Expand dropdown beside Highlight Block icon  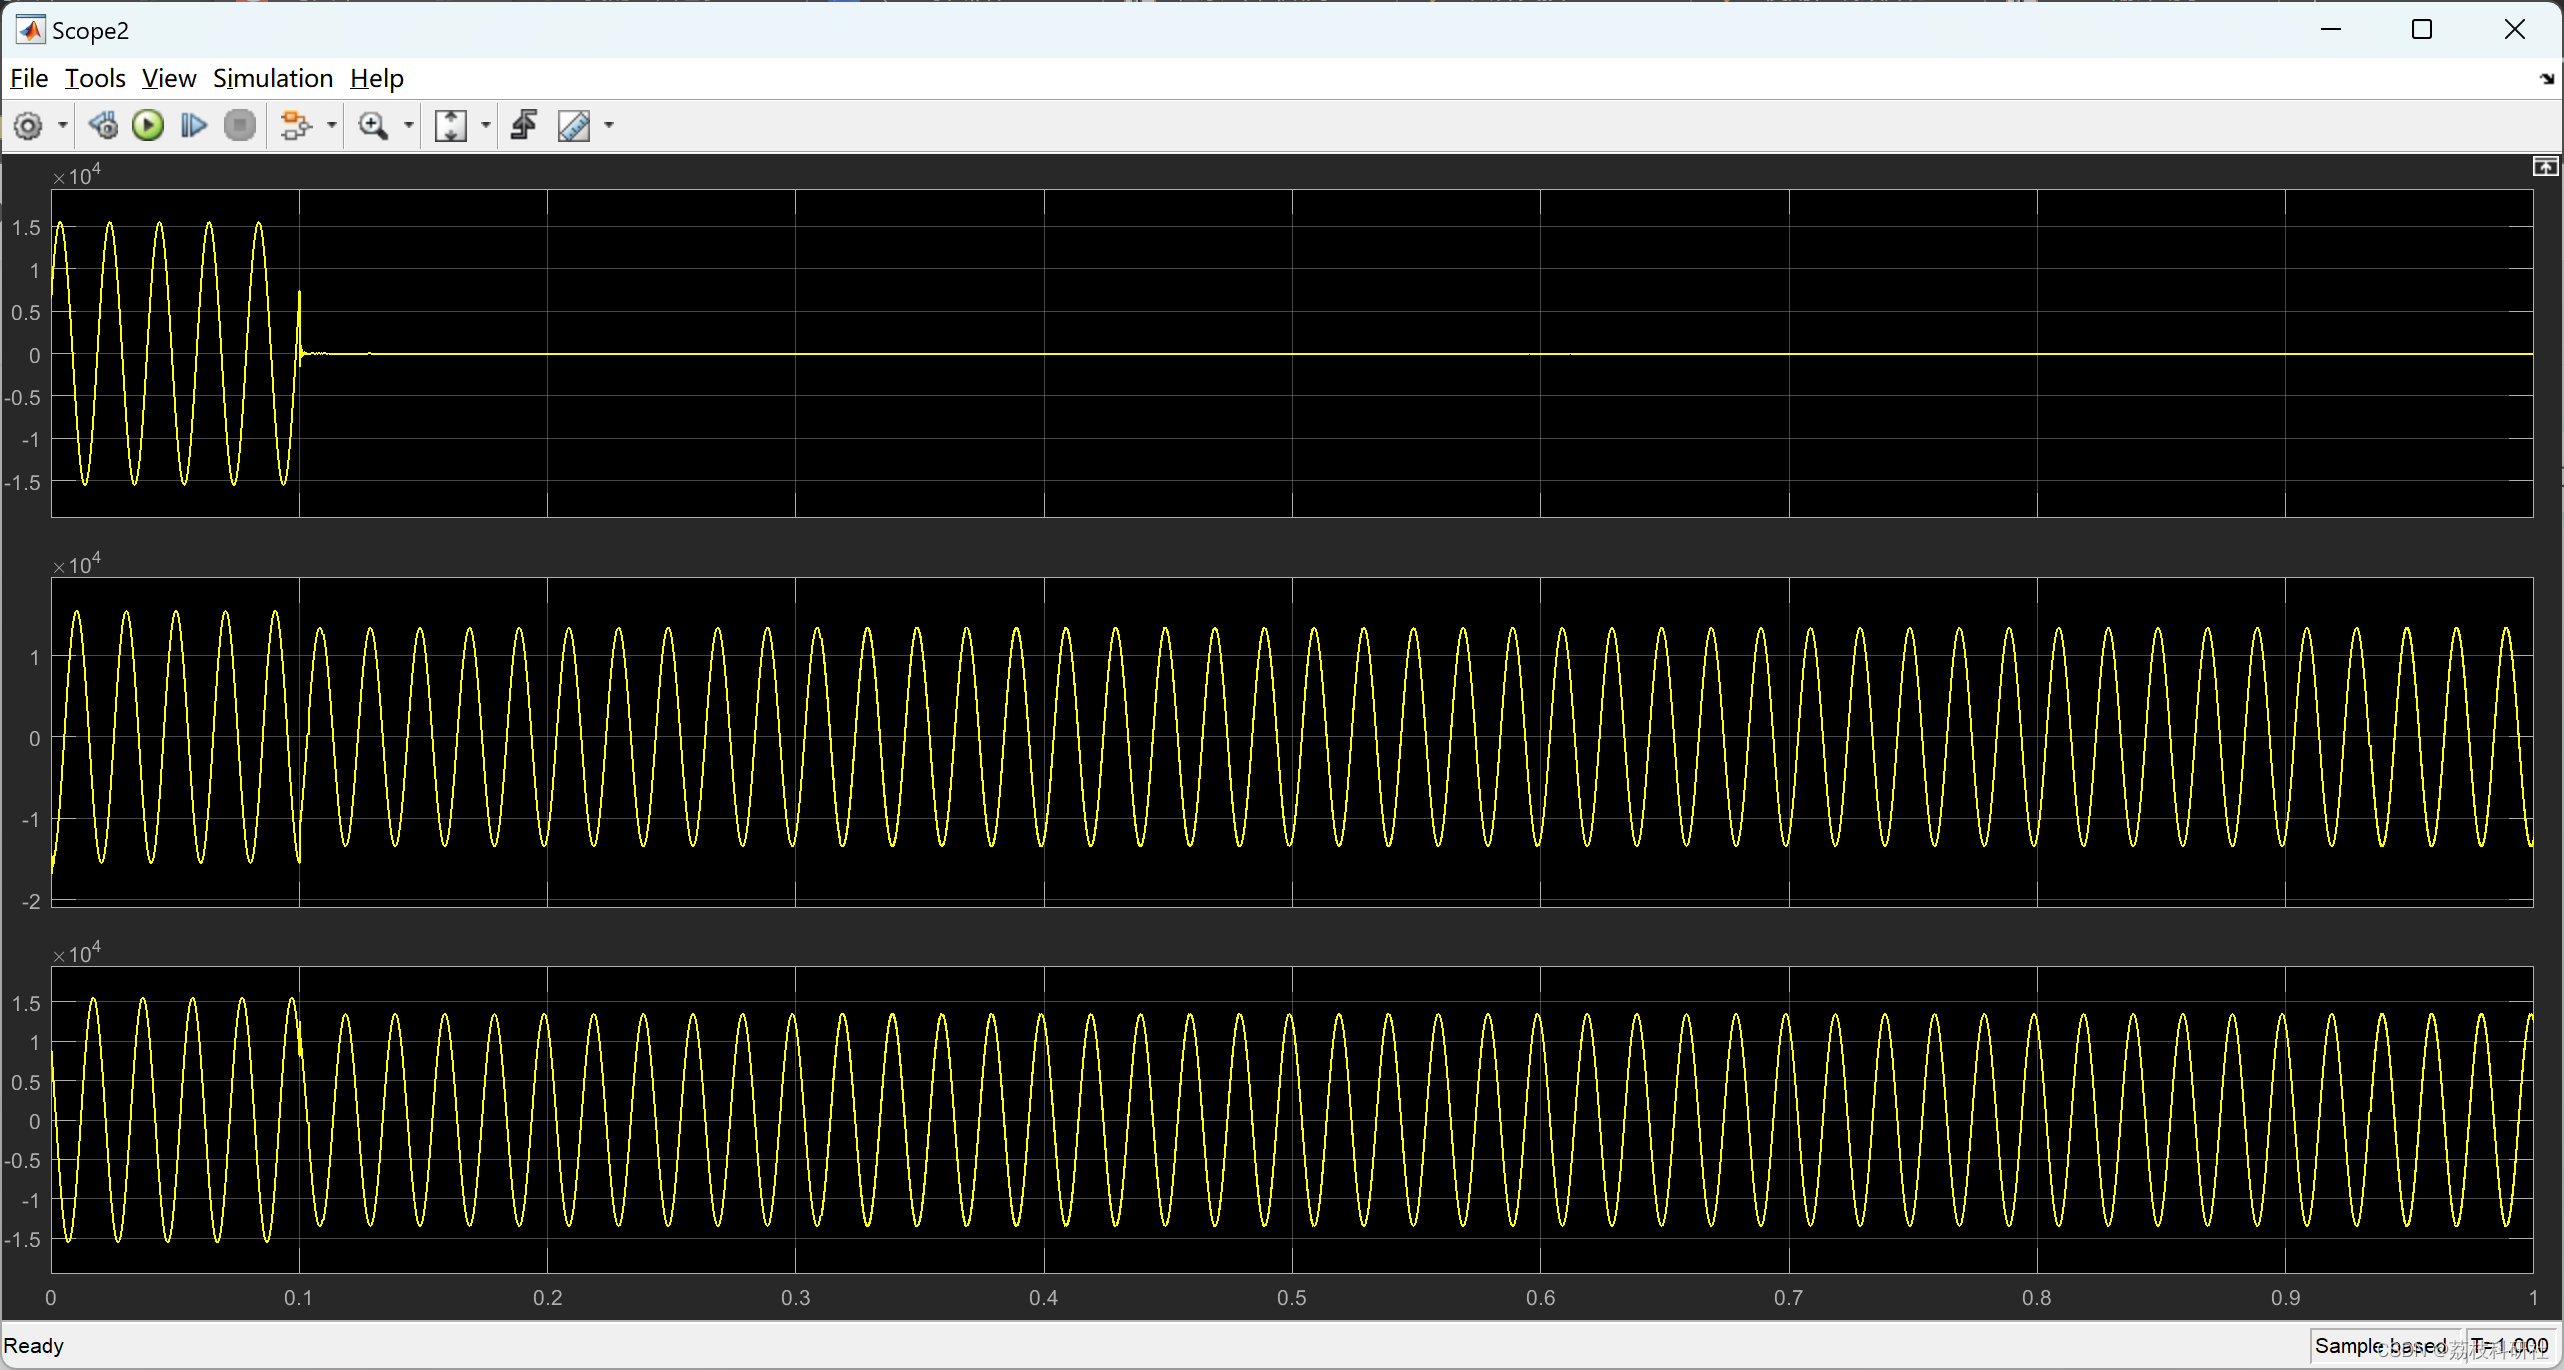(x=331, y=126)
